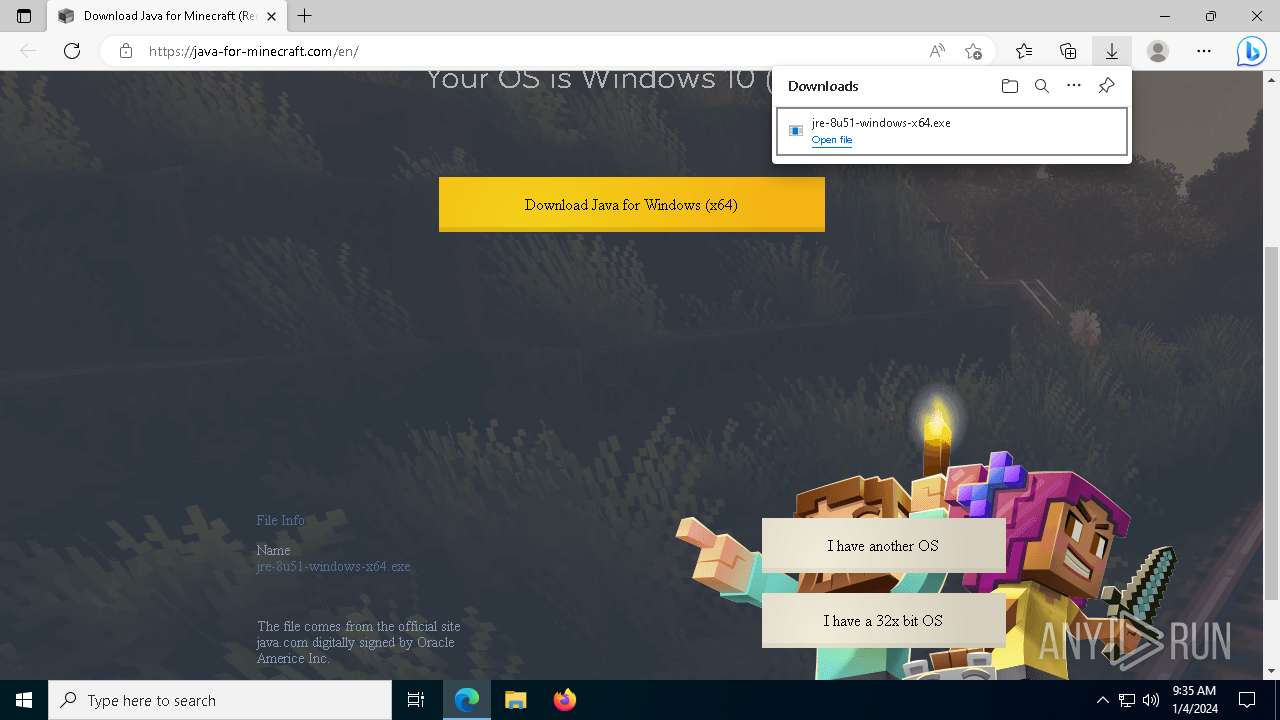Screen dimensions: 1280x720
Task: Open more options in Downloads panel
Action: pyautogui.click(x=1074, y=86)
